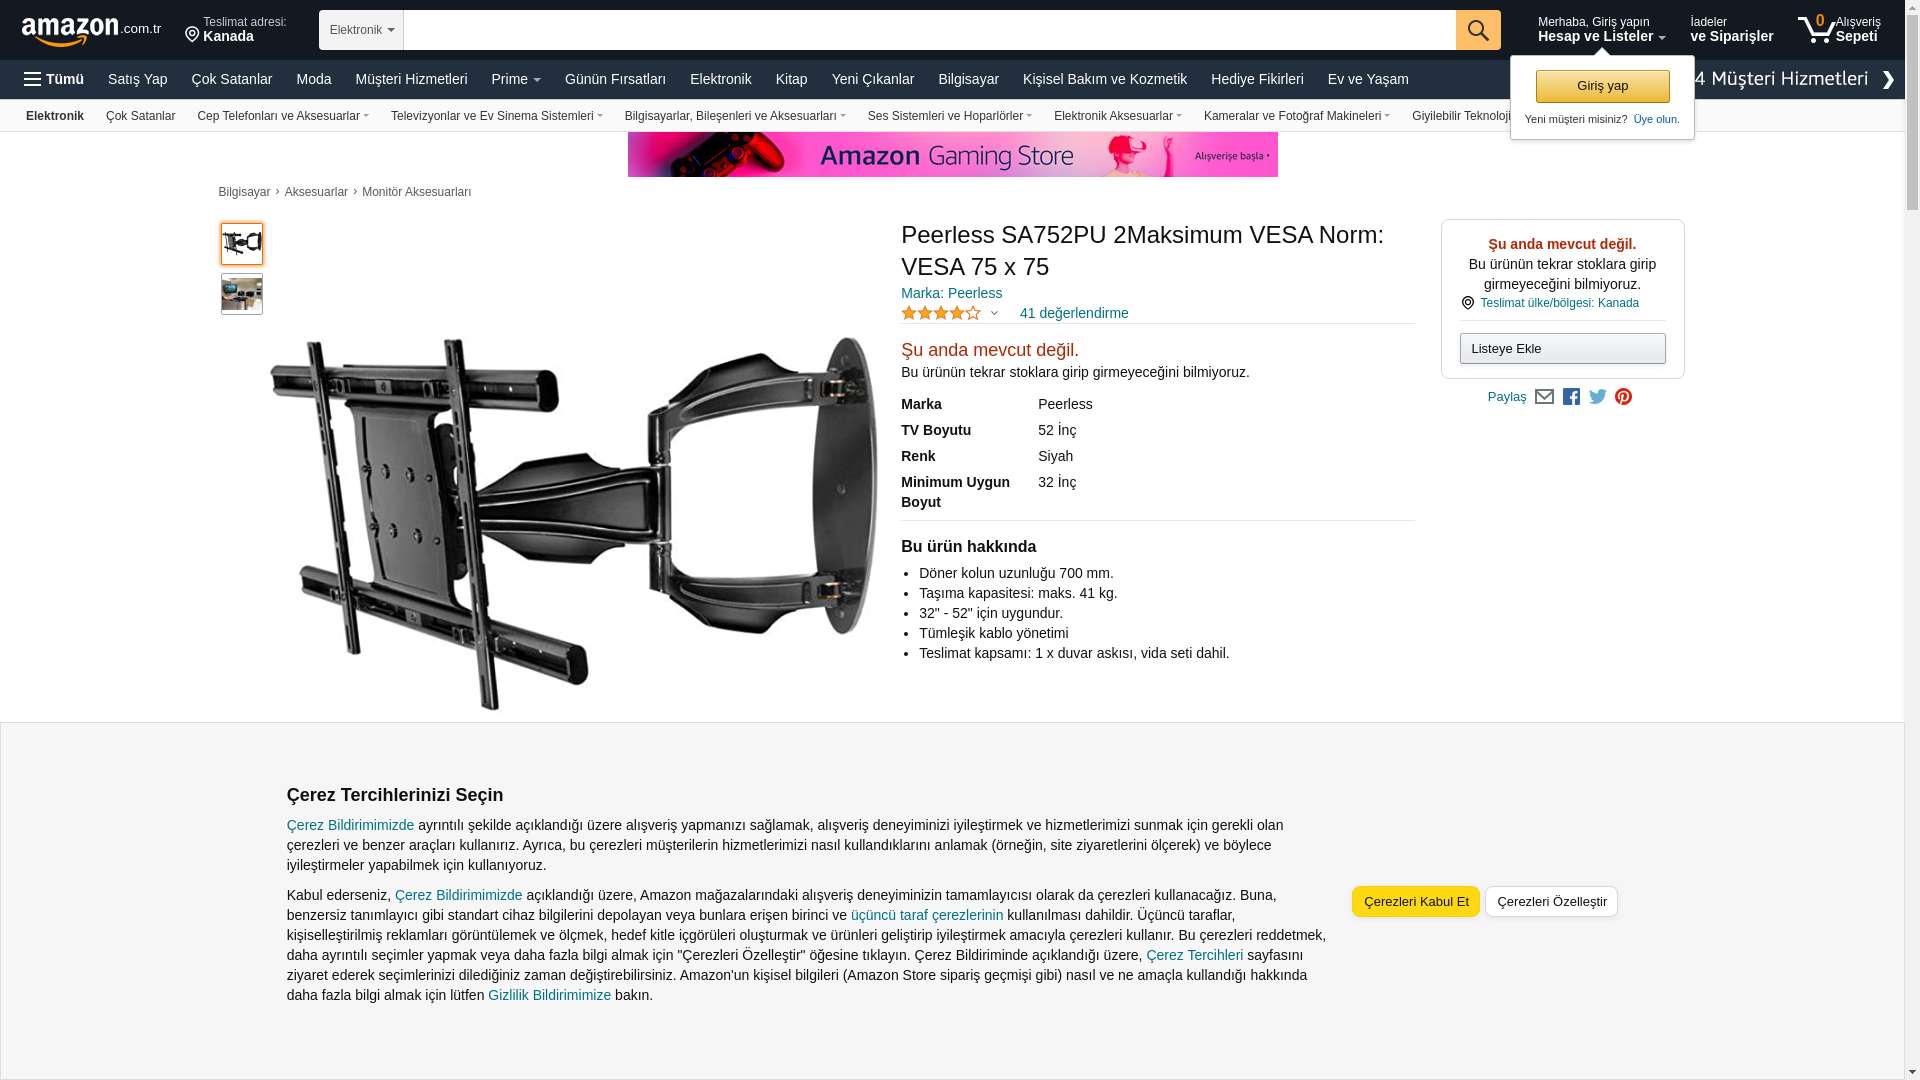Open the star rating breakdown chevron

(994, 314)
